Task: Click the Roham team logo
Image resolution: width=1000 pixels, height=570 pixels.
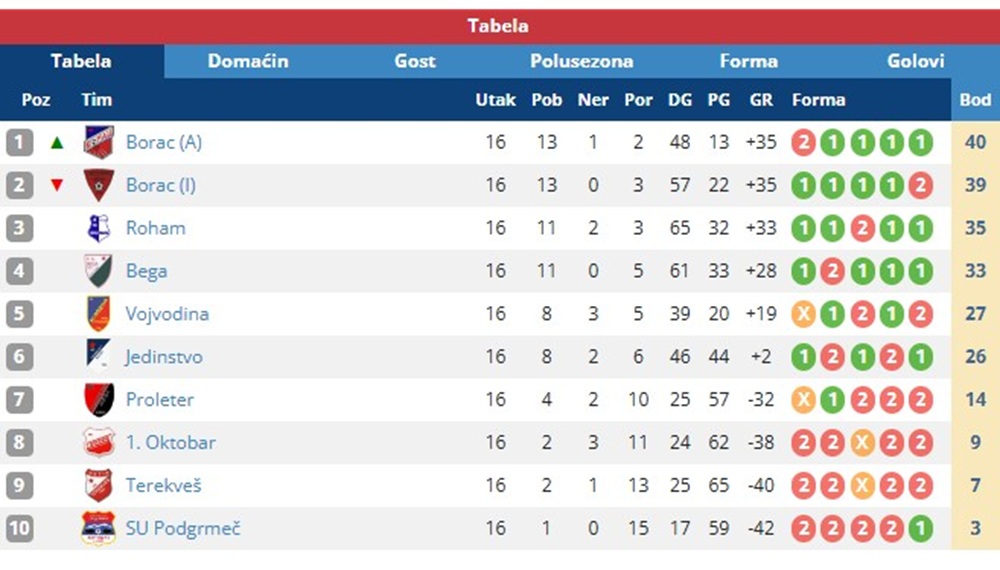Action: (x=99, y=228)
